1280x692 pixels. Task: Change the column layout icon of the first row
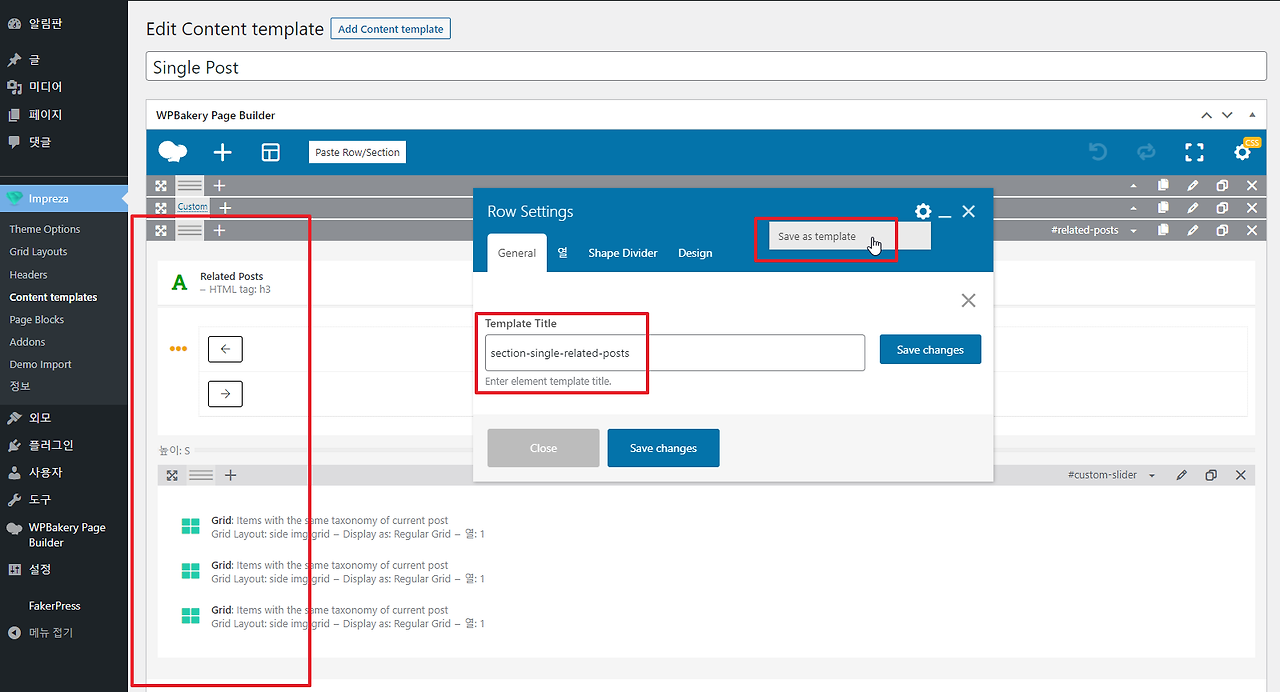coord(190,185)
